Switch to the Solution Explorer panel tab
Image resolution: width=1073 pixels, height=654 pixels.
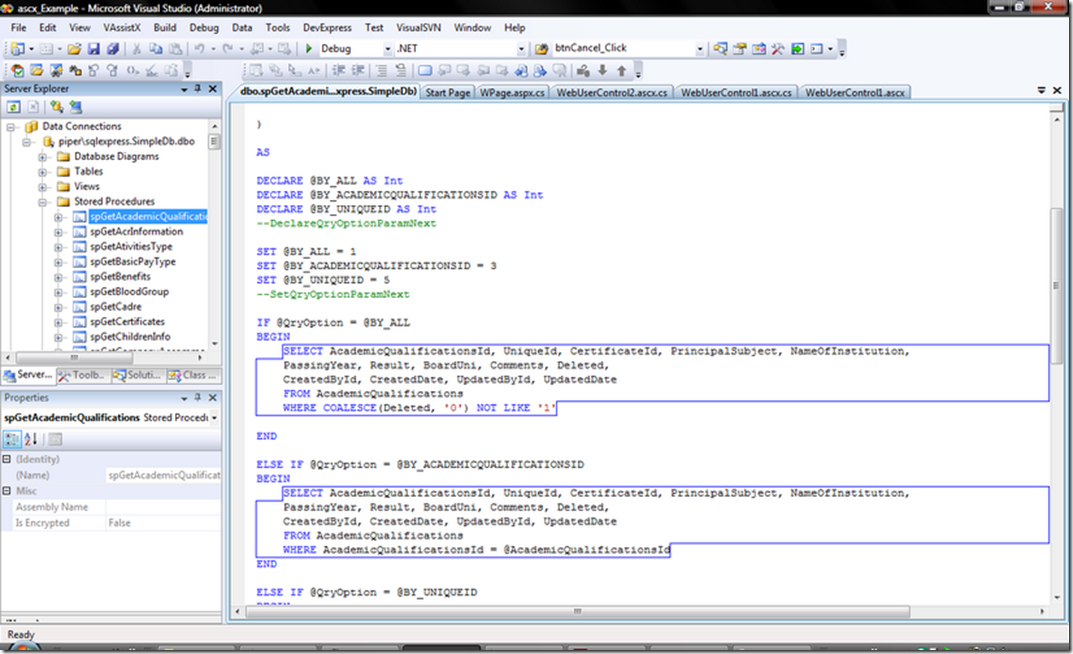point(137,375)
